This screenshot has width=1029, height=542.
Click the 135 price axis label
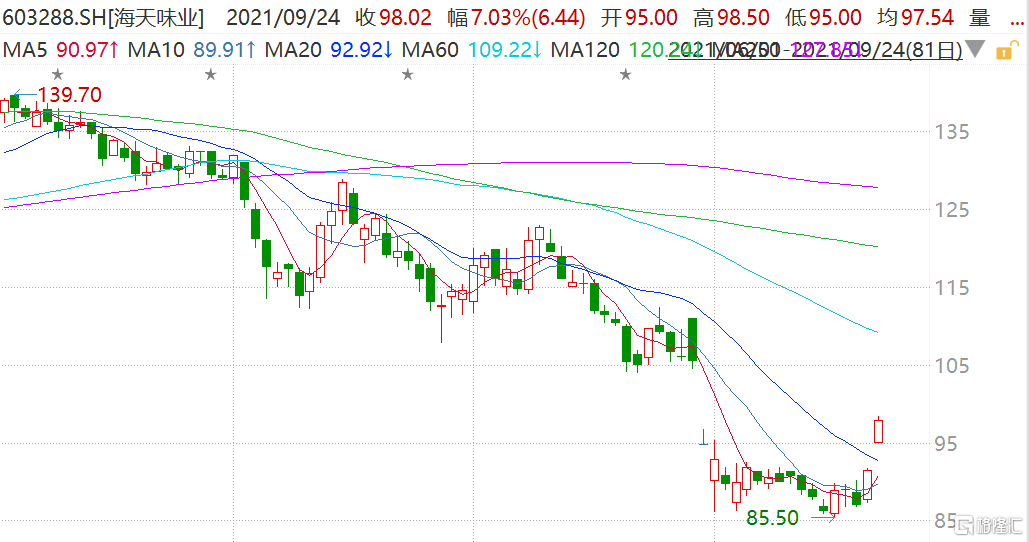tap(952, 132)
